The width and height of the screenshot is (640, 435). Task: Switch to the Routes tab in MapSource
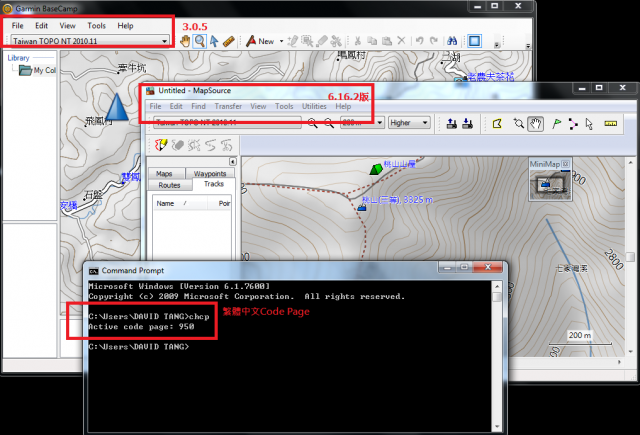click(169, 185)
